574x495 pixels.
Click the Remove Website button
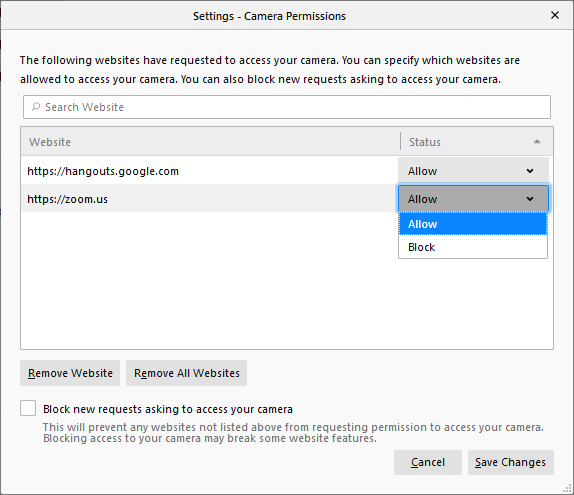tap(70, 373)
